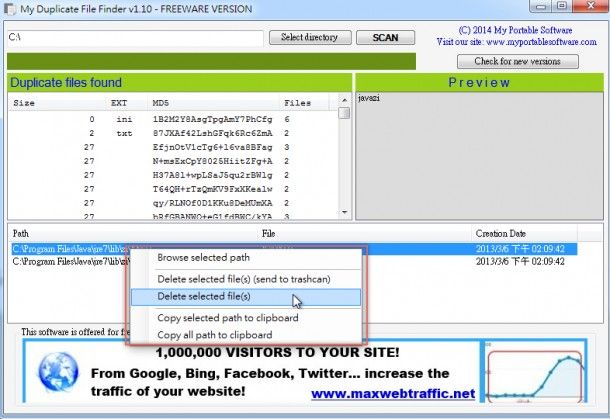The height and width of the screenshot is (419, 610).
Task: Start a scan with the SCAN button
Action: click(385, 37)
